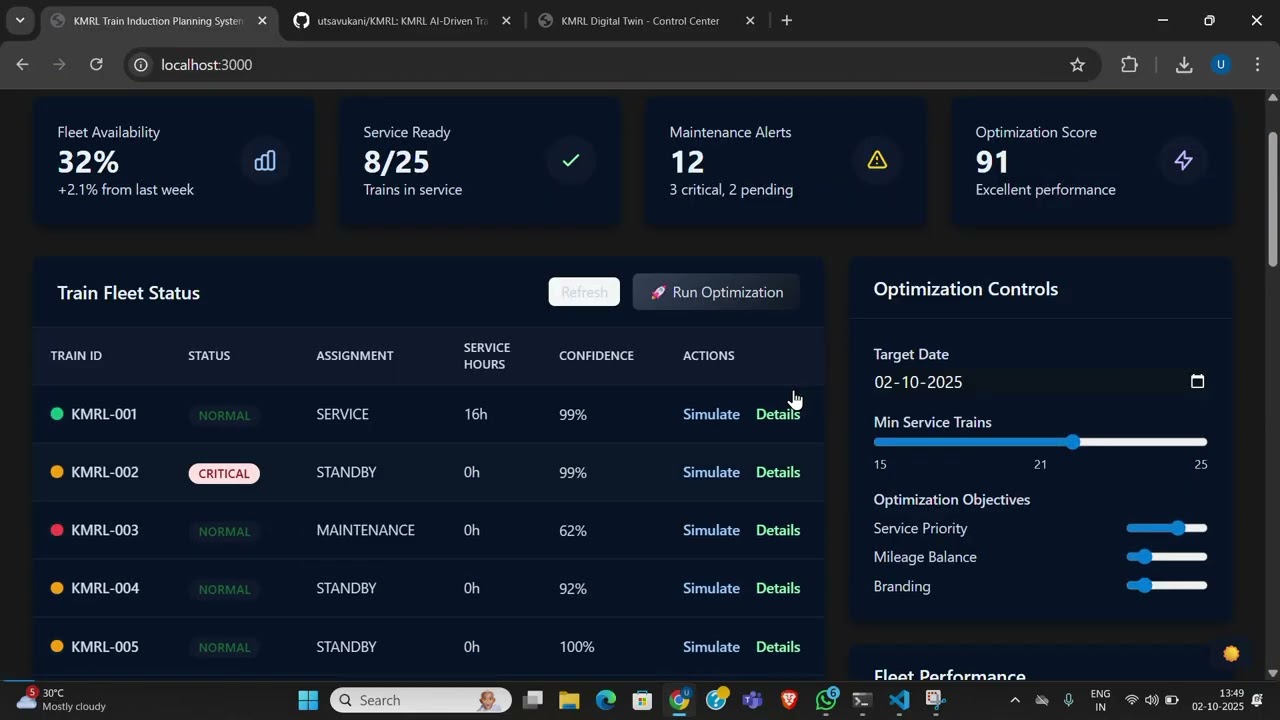Open File Explorer from the taskbar
Image resolution: width=1280 pixels, height=720 pixels.
[569, 700]
